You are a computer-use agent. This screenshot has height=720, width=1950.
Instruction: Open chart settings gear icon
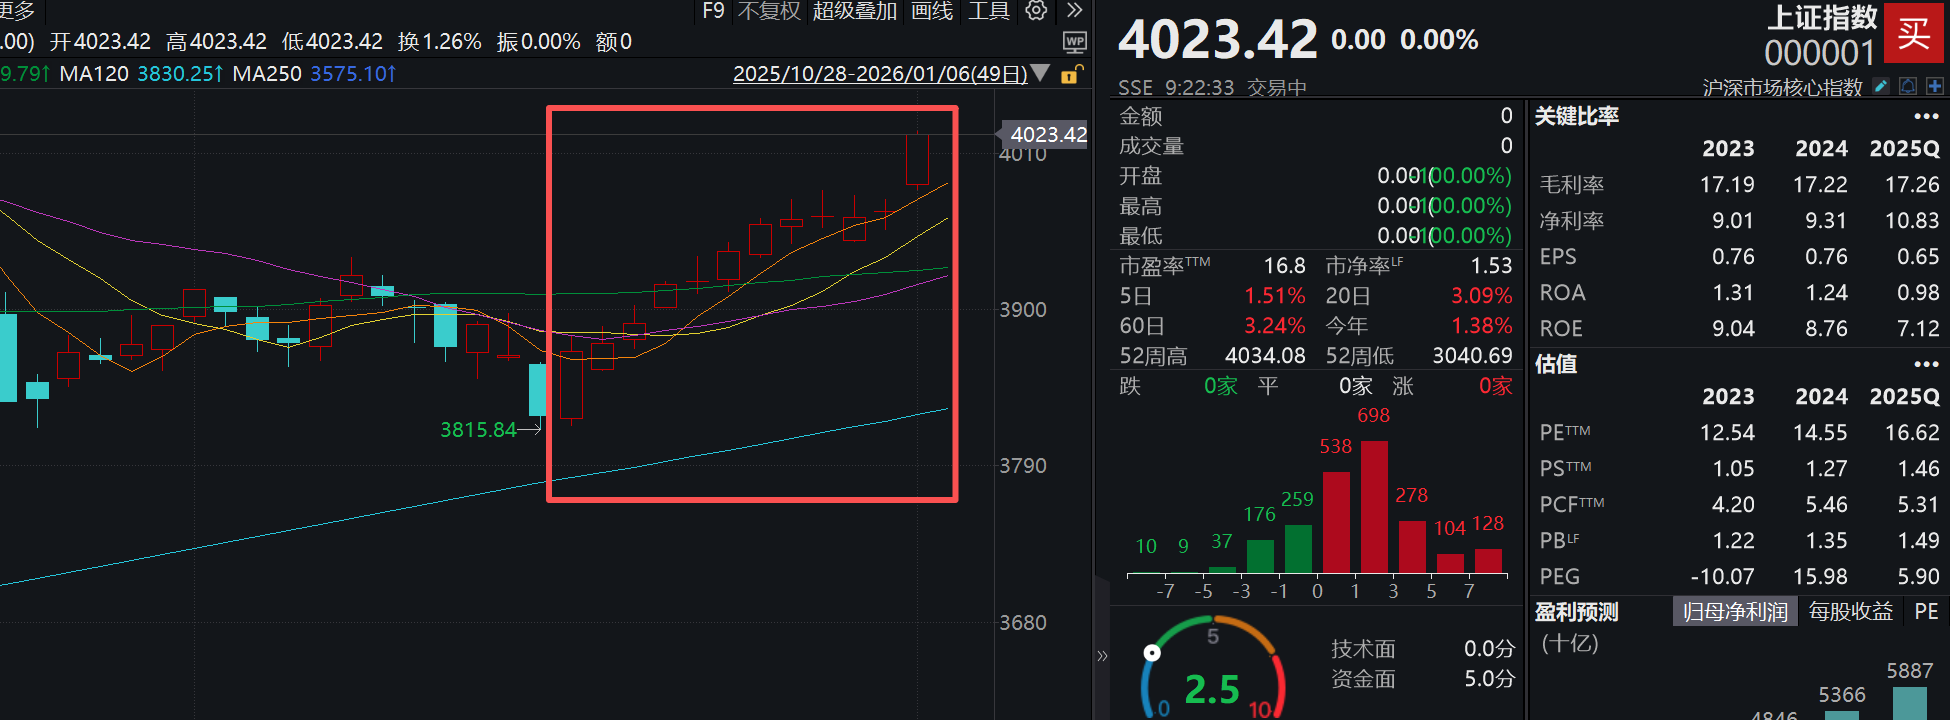tap(1037, 11)
